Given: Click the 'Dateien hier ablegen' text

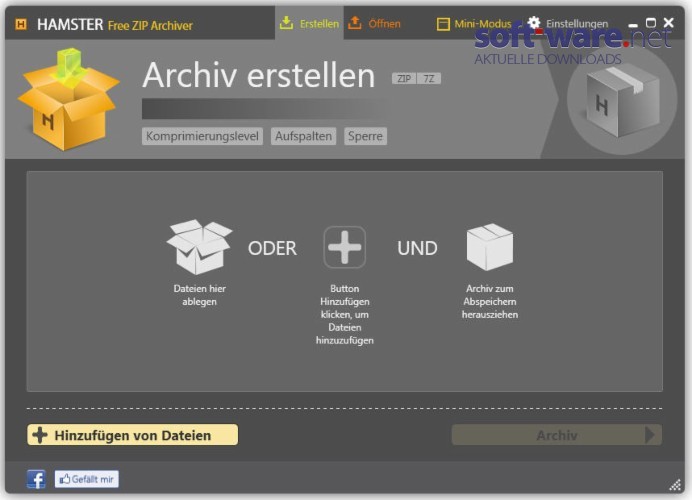Looking at the screenshot, I should tap(199, 295).
